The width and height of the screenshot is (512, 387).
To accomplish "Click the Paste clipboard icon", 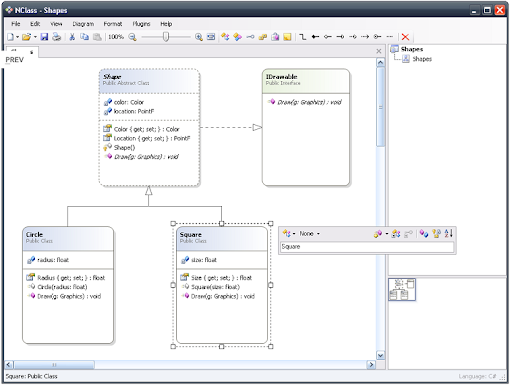I will pyautogui.click(x=97, y=37).
